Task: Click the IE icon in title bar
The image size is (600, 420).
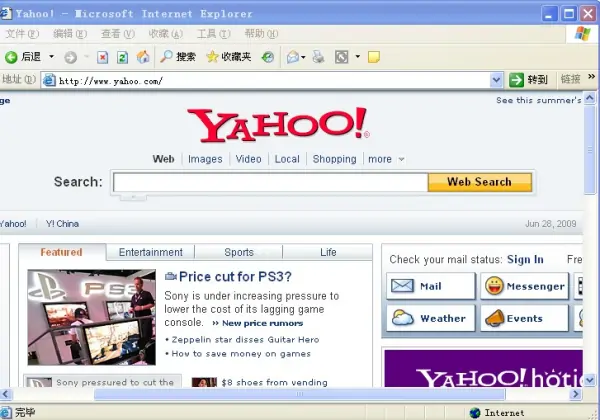Action: coord(6,13)
